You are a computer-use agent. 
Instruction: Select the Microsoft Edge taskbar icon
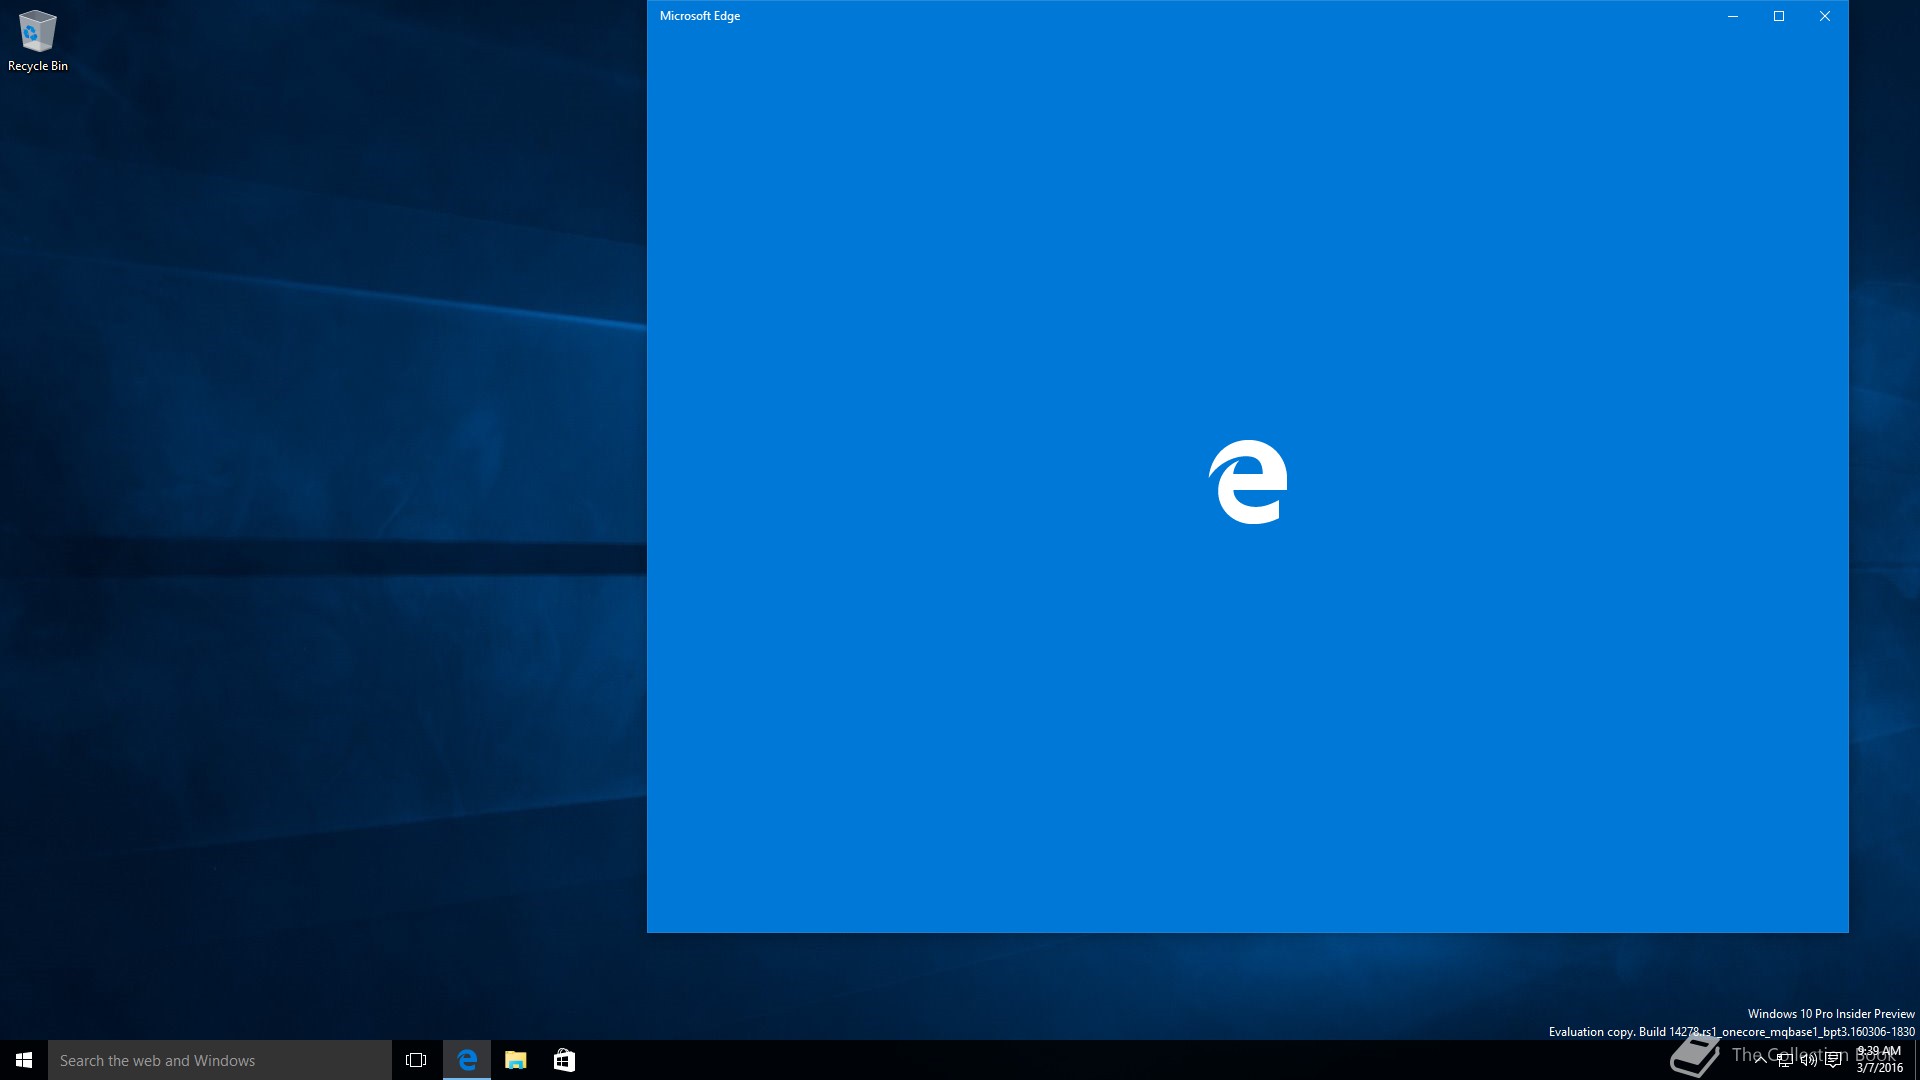(x=467, y=1060)
